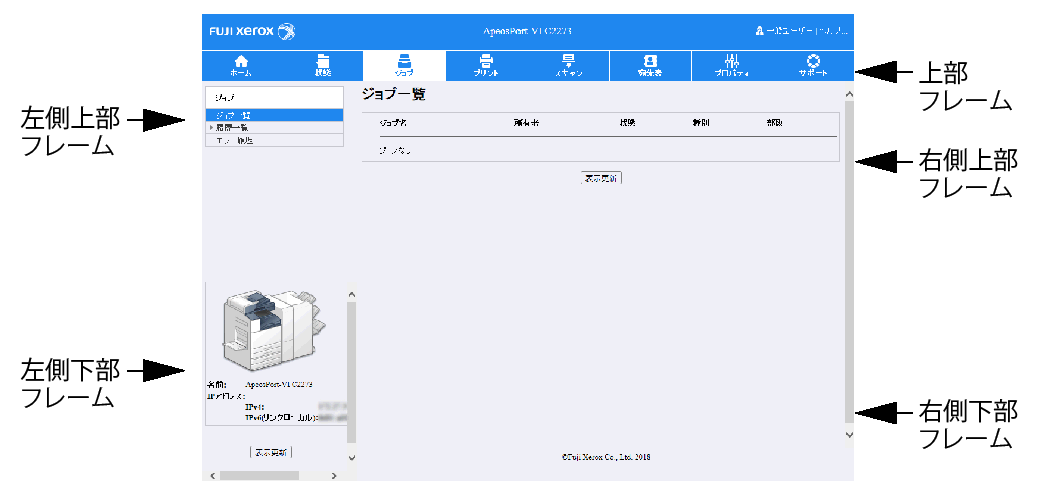Open the スキャン (Scan) icon tab
Image resolution: width=1043 pixels, height=498 pixels.
[x=568, y=65]
